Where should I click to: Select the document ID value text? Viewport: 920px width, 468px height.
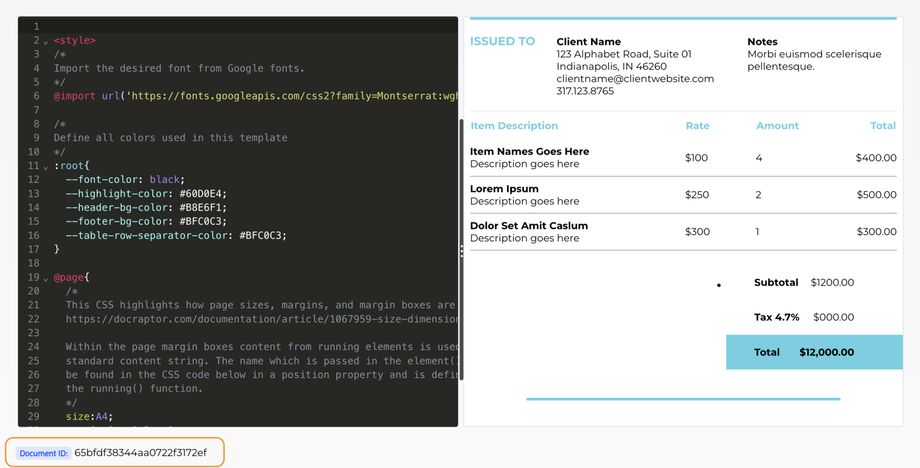[x=140, y=453]
